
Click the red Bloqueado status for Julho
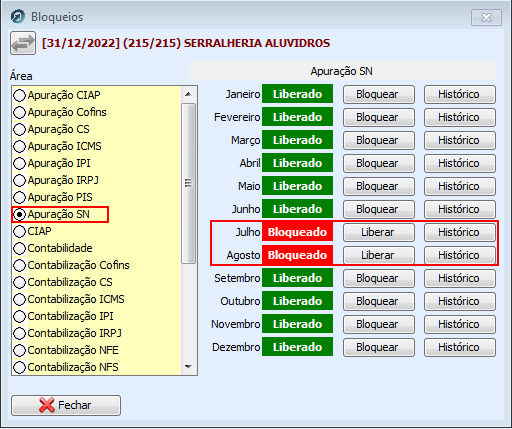(297, 232)
